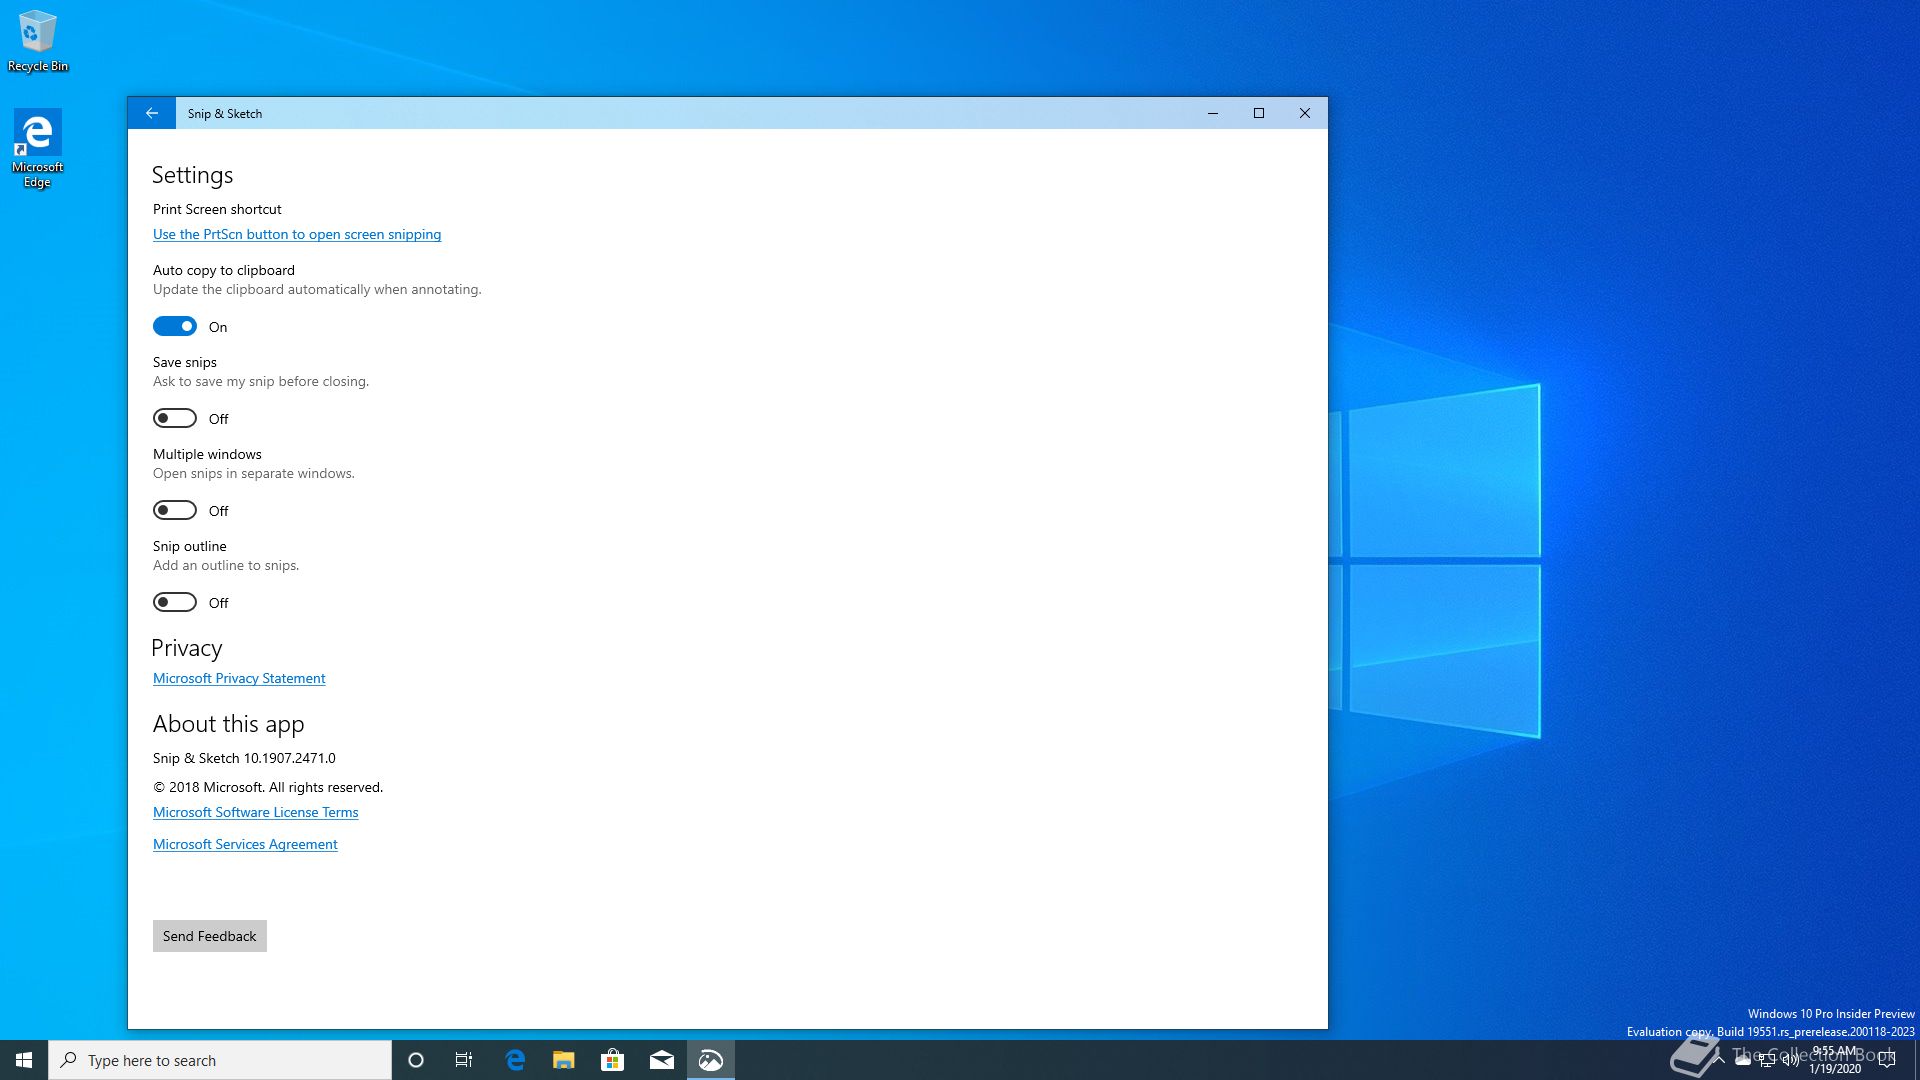
Task: Close the Snip & Sketch window
Action: pyautogui.click(x=1305, y=113)
